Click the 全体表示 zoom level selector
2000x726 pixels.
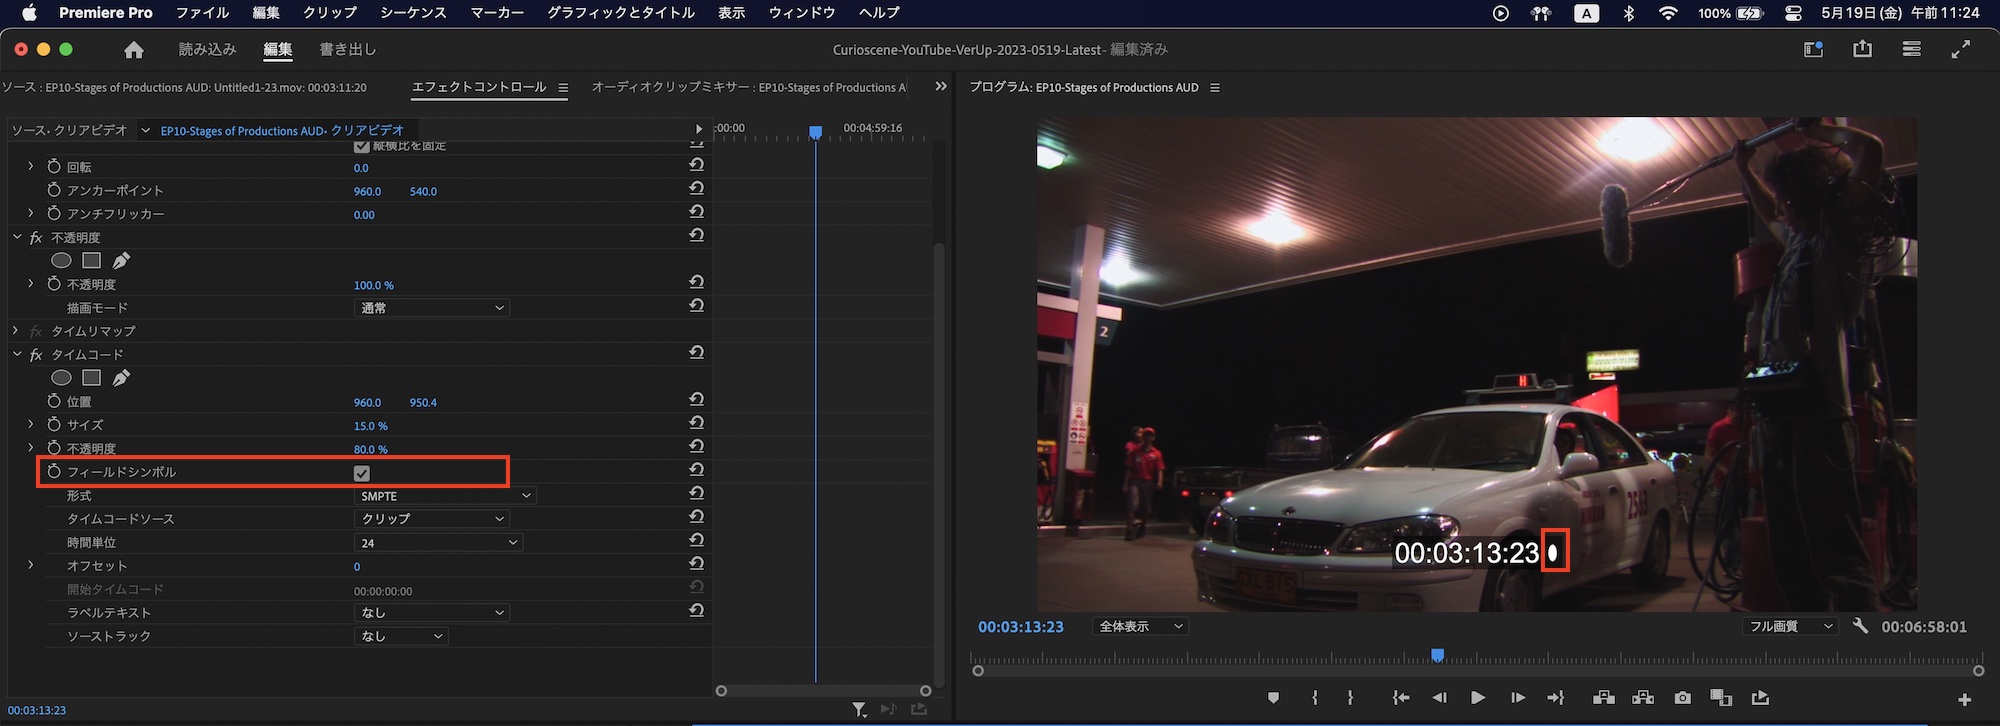click(1140, 626)
